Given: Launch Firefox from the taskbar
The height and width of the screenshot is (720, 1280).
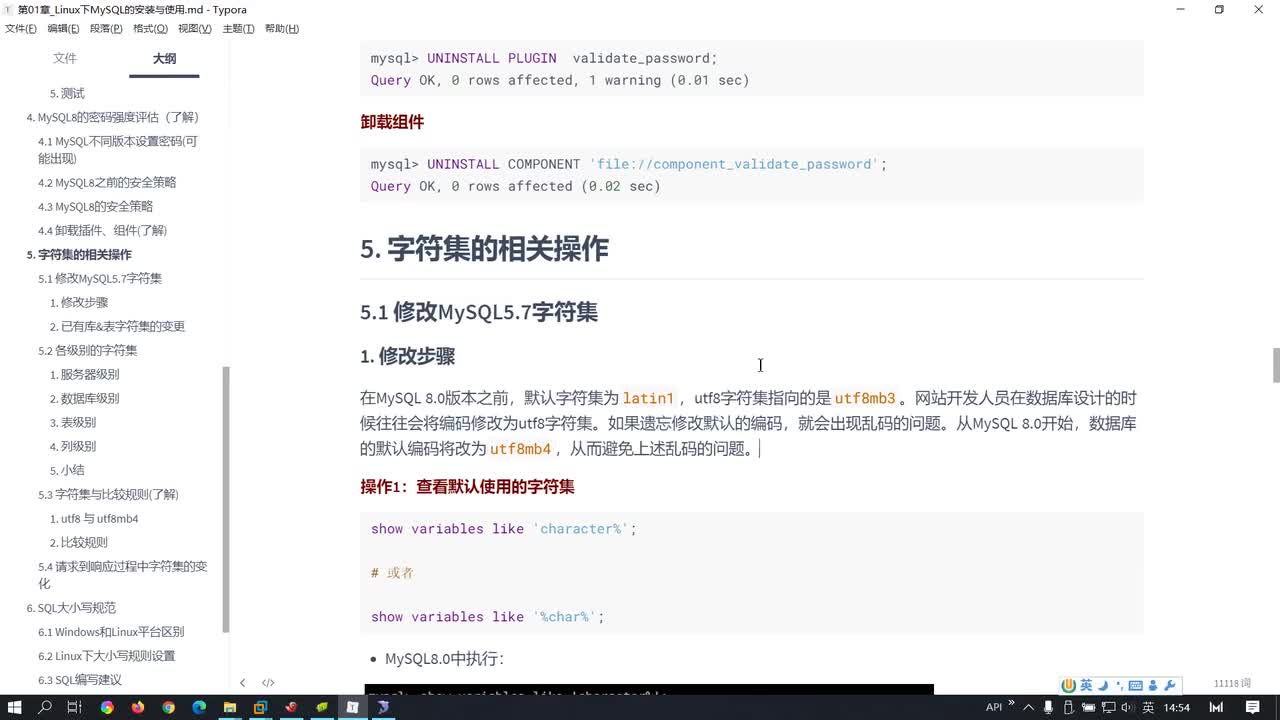Looking at the screenshot, I should click(x=137, y=707).
